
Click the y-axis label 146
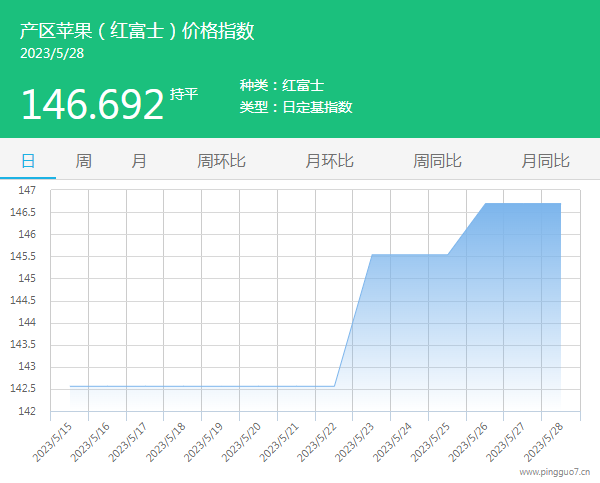27,234
